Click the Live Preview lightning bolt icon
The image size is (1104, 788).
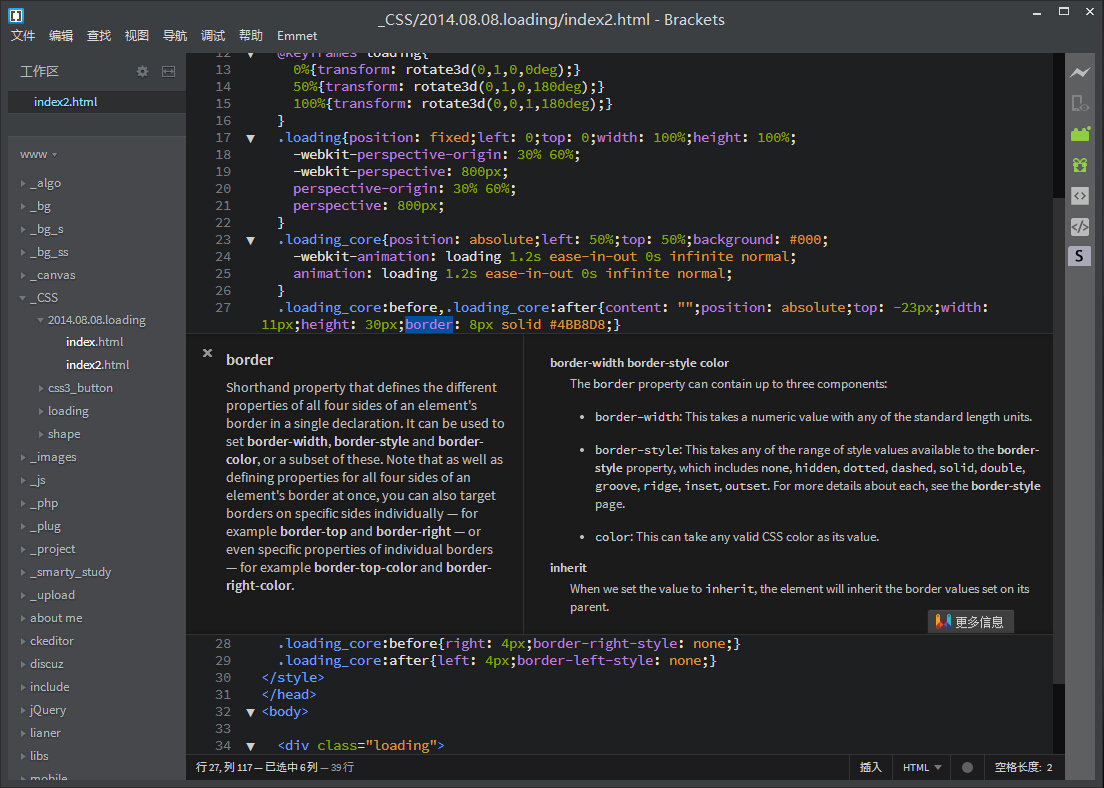pos(1079,72)
